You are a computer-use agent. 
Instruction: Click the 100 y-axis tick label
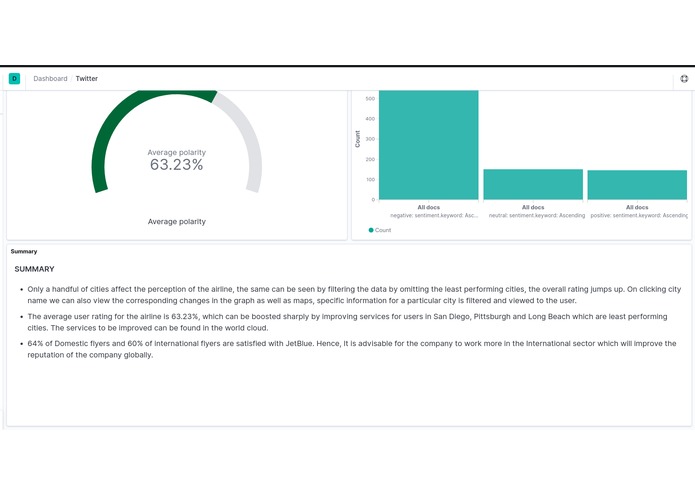(370, 179)
